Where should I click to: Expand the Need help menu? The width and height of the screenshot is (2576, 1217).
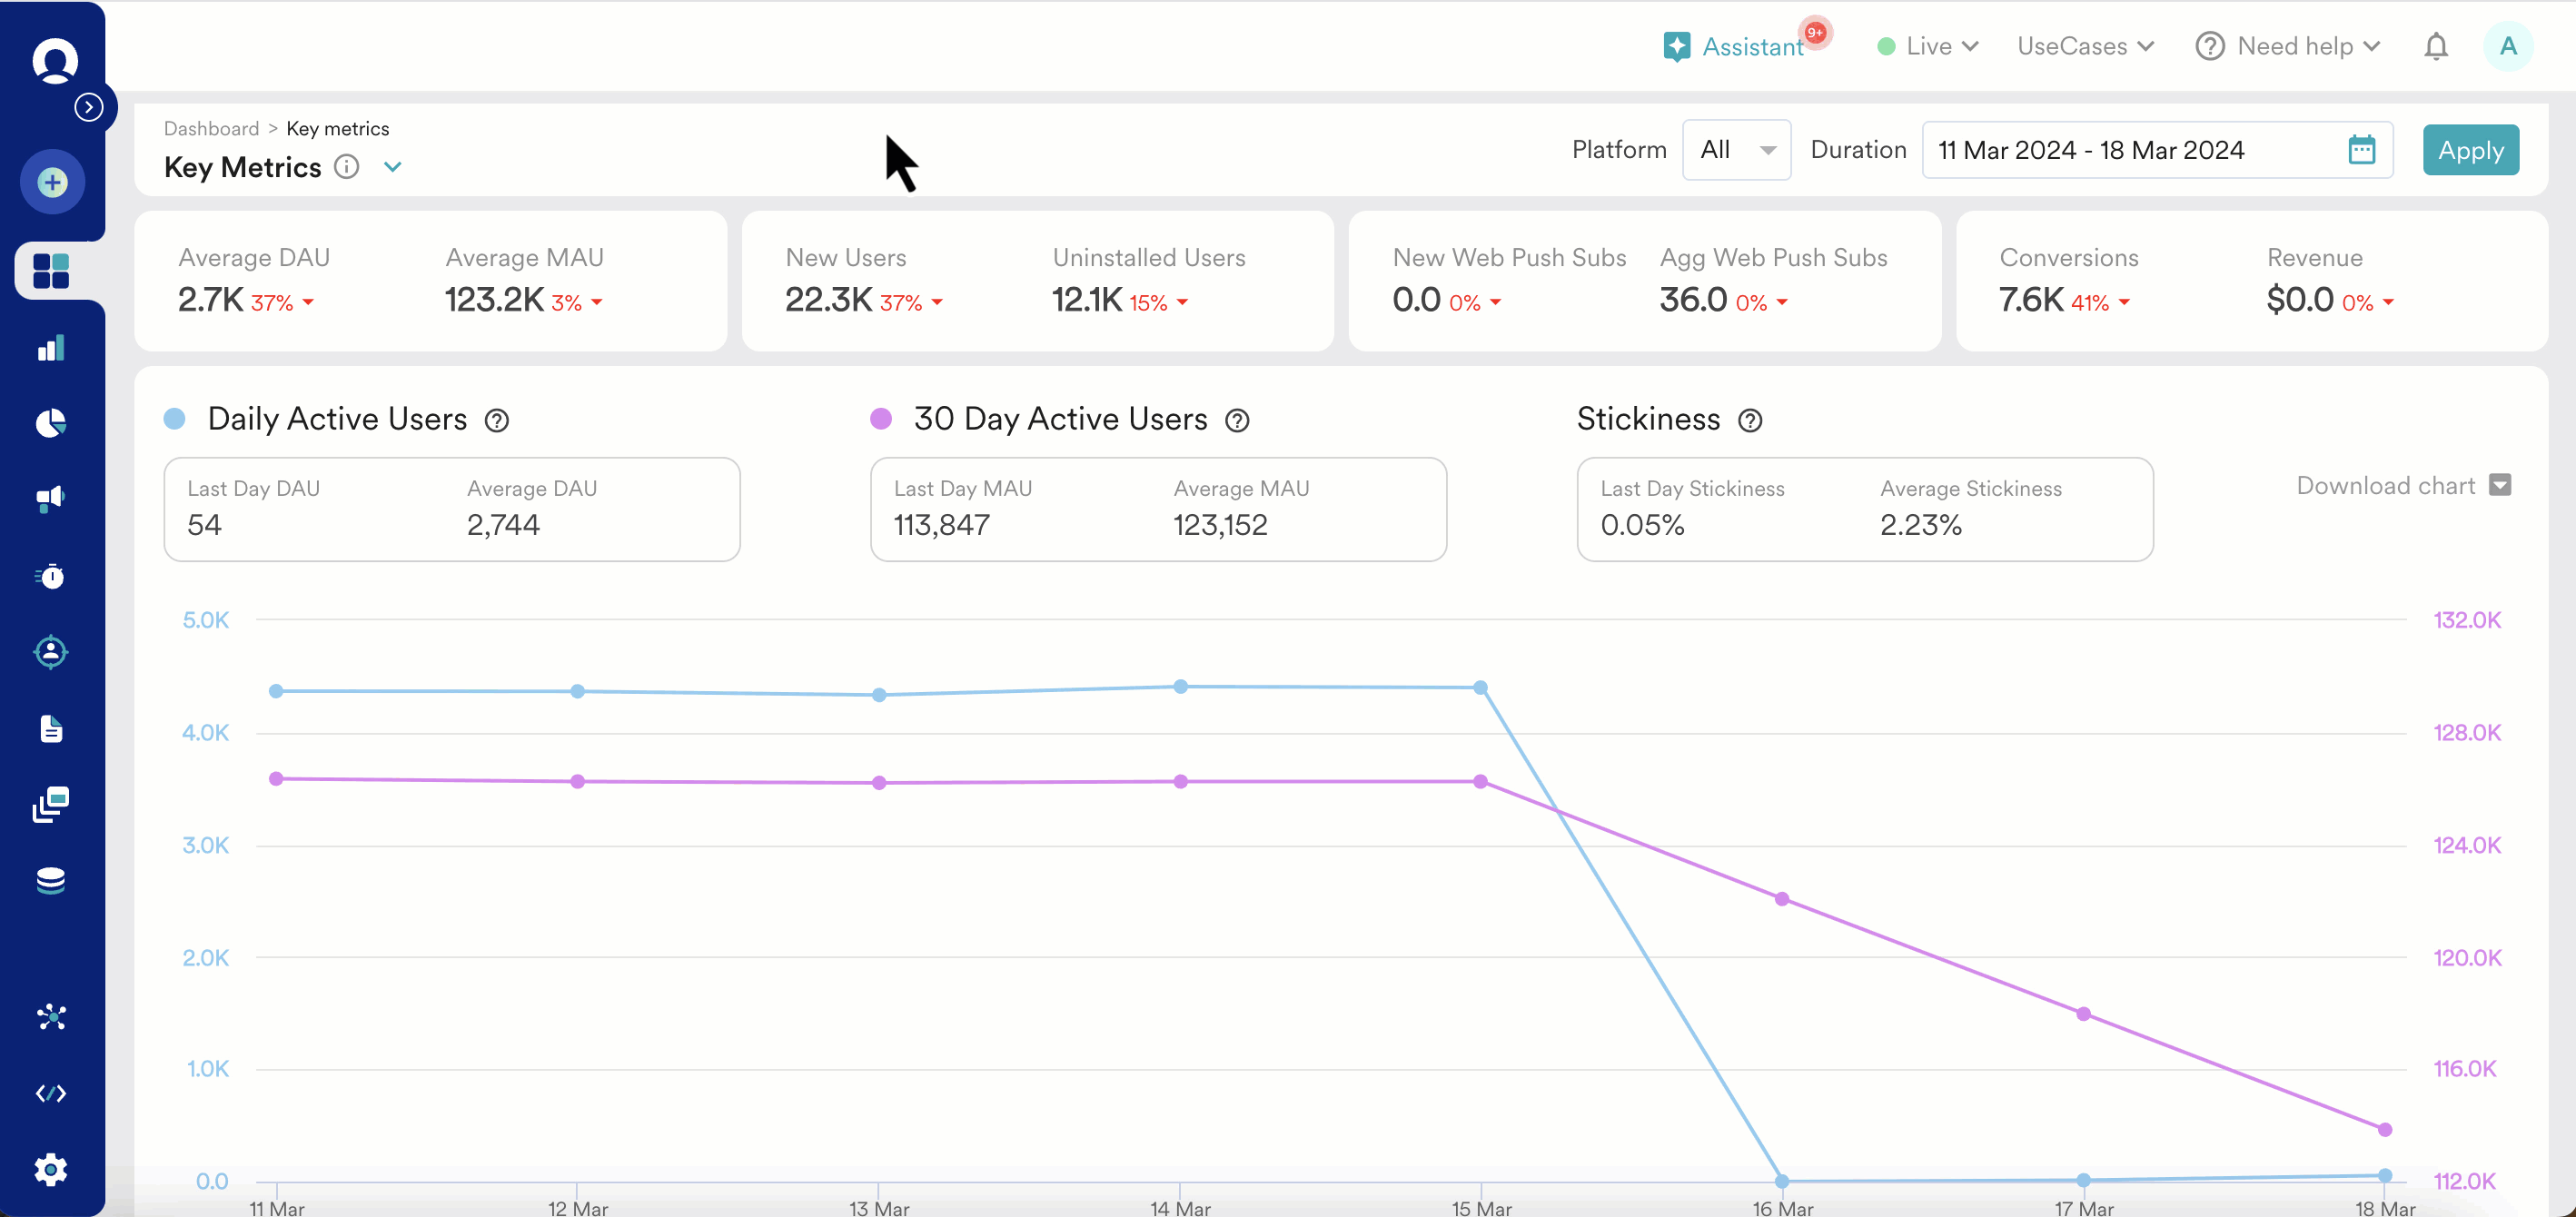pyautogui.click(x=2289, y=46)
